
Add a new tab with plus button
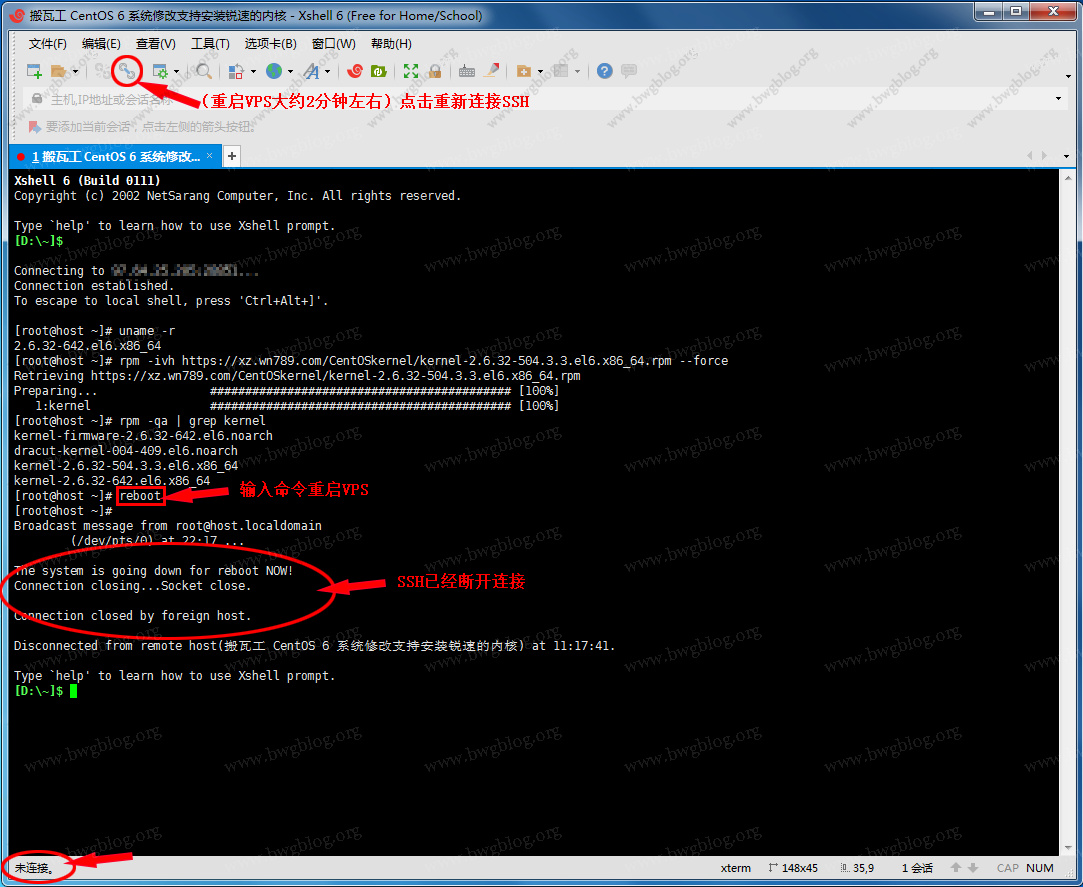(x=232, y=156)
